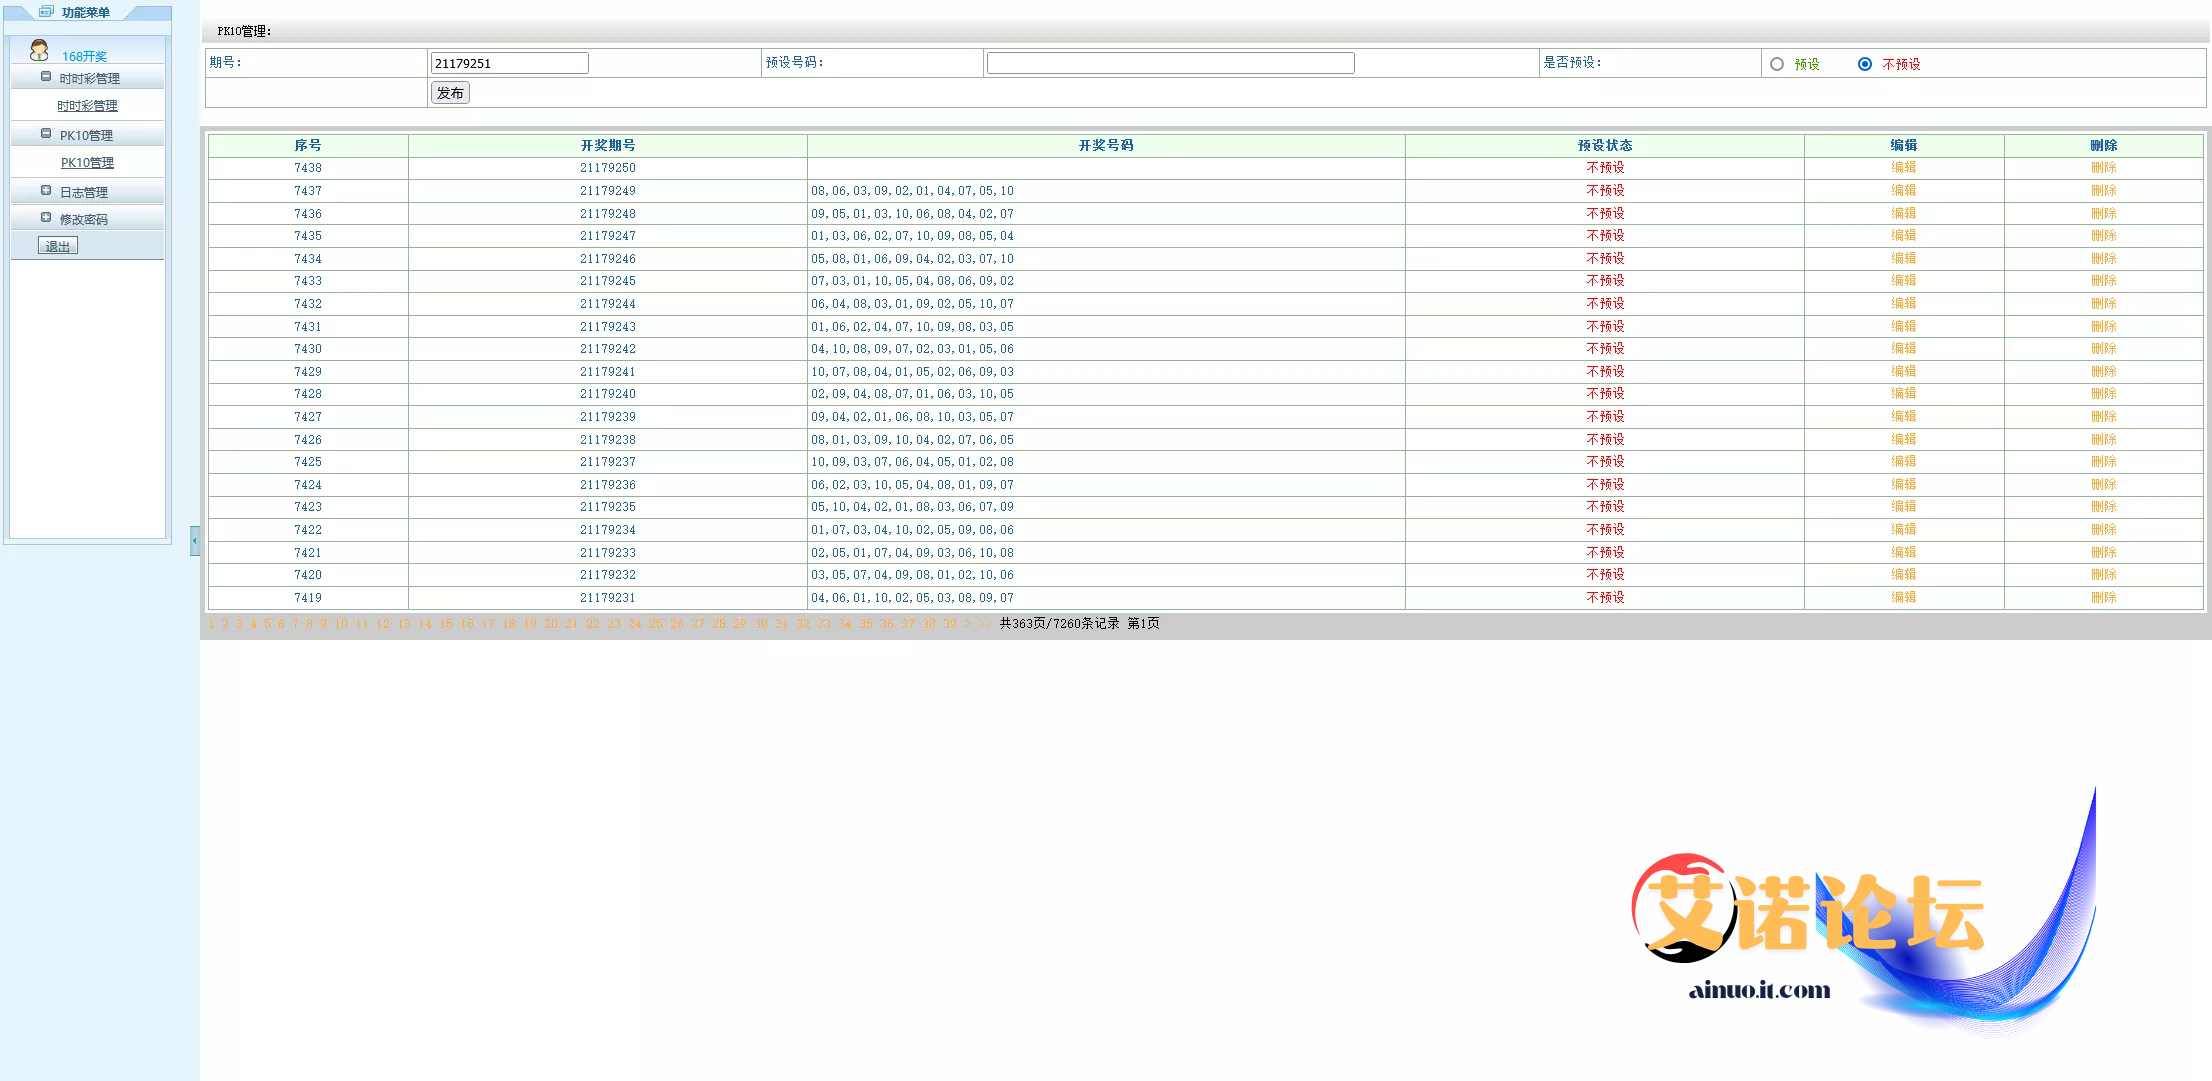Click 编辑 for period 21179249
Viewport: 2212px width, 1081px height.
[x=1904, y=190]
